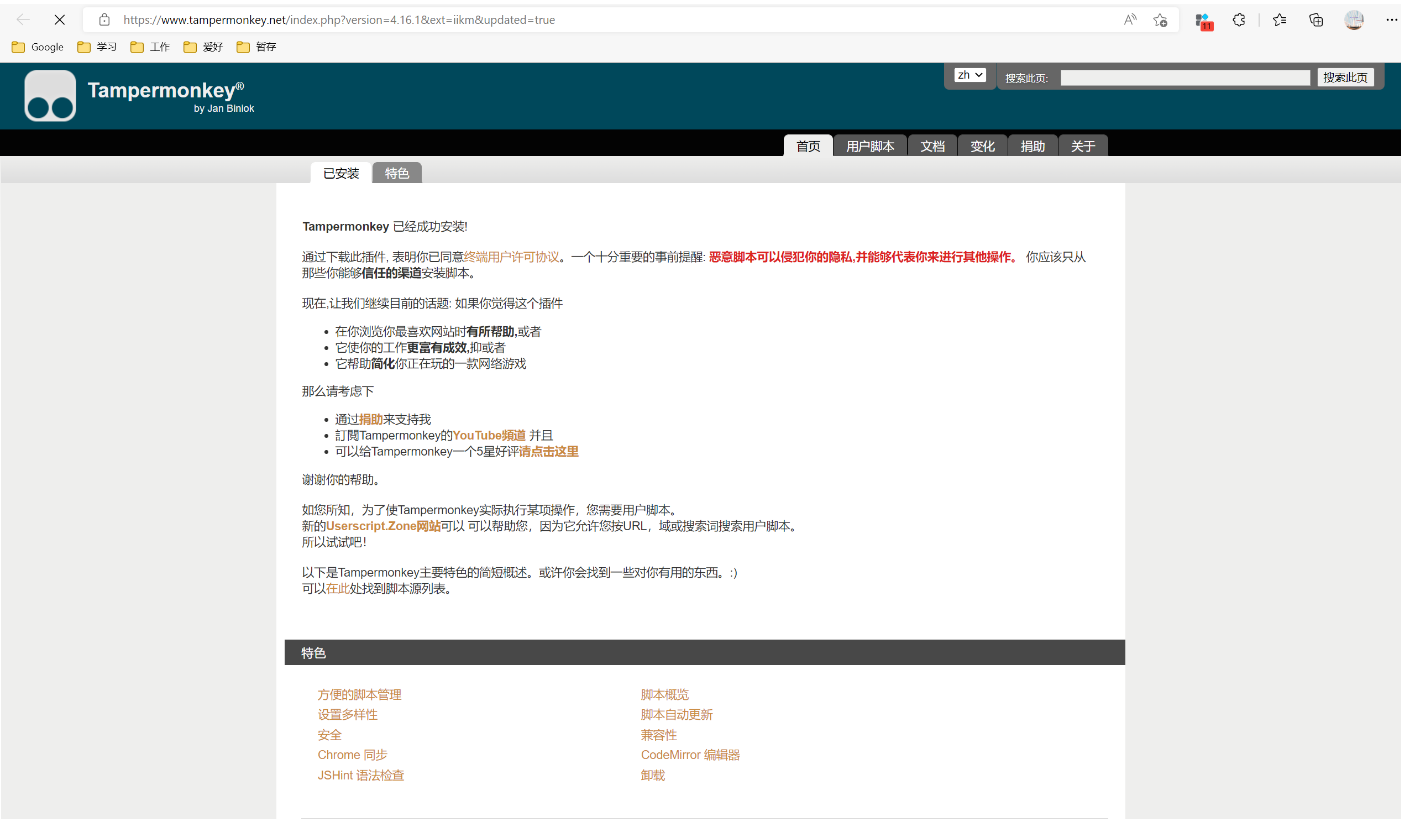Open the 卸载 feature link
Viewport: 1401px width, 819px height.
point(653,776)
